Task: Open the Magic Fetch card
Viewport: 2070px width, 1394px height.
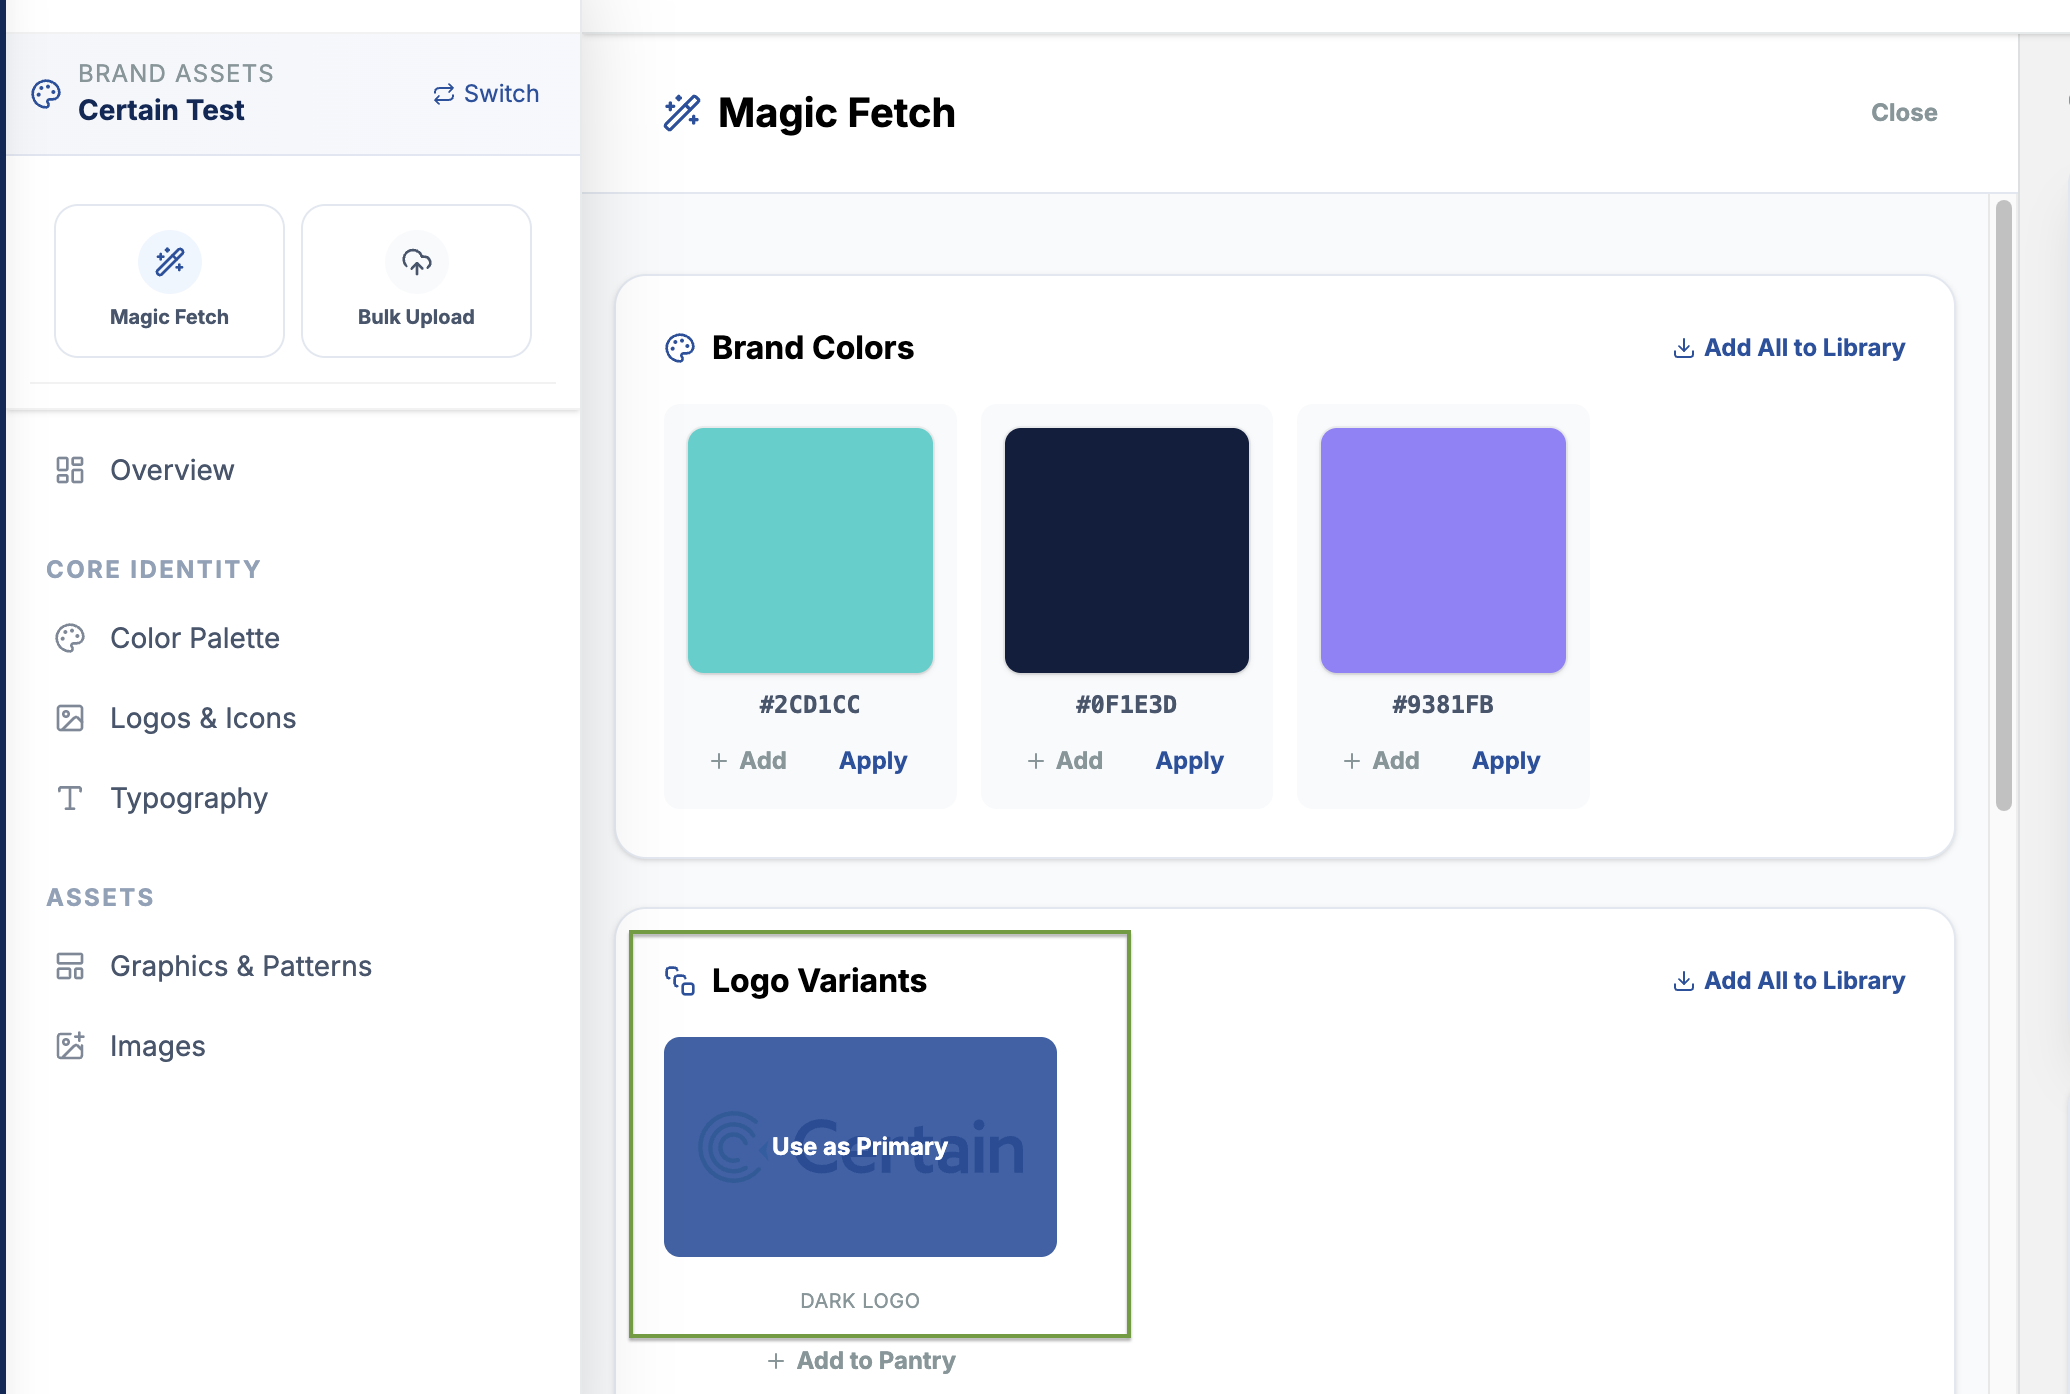Action: [x=170, y=281]
